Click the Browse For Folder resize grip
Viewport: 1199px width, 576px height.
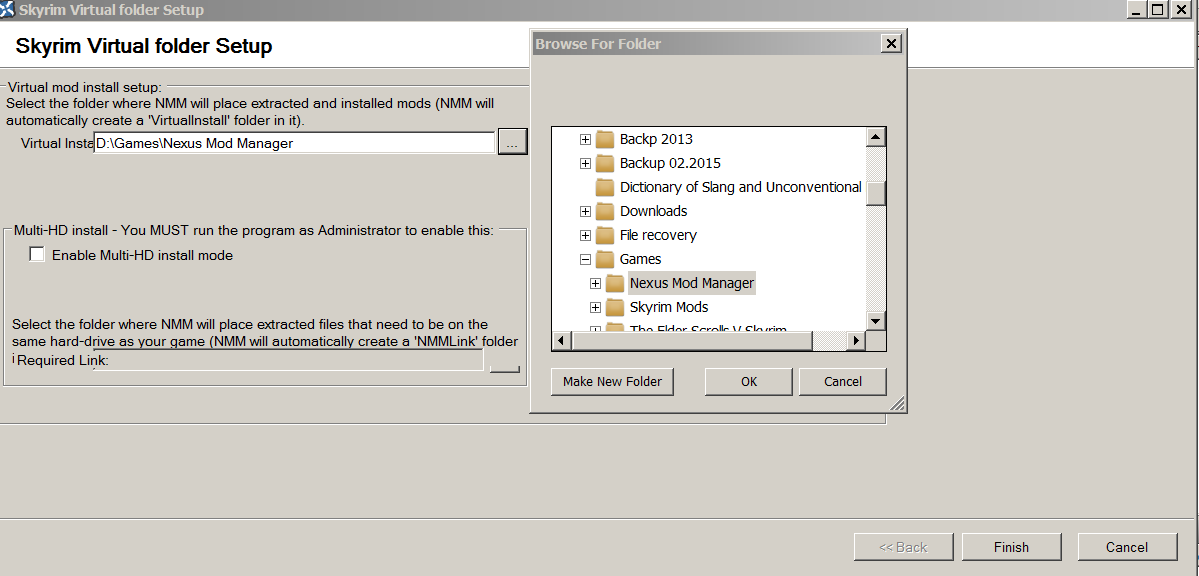pyautogui.click(x=898, y=404)
